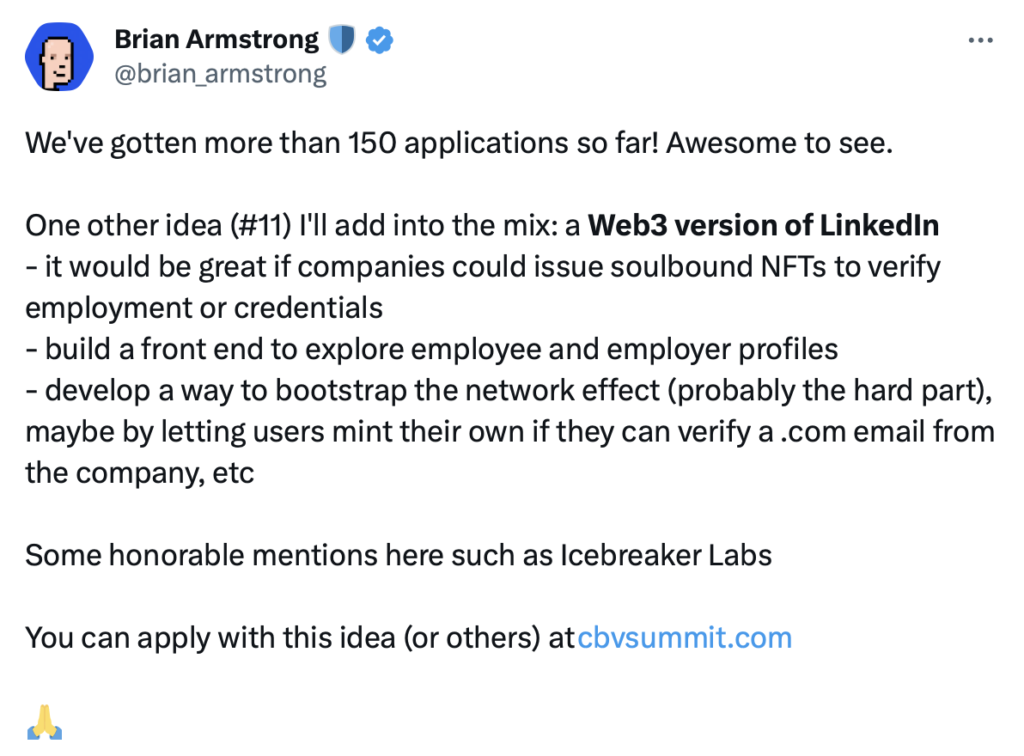The image size is (1024, 756).
Task: Click the blue verified checkmark badge
Action: pyautogui.click(x=380, y=40)
